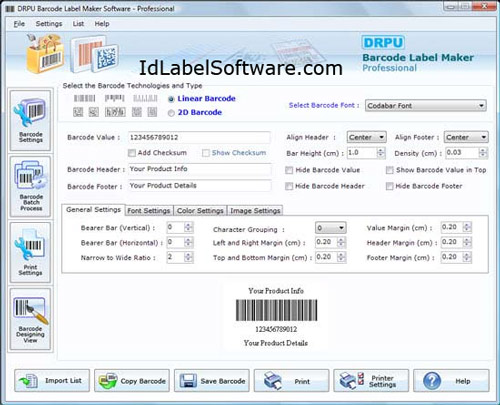Image resolution: width=500 pixels, height=405 pixels.
Task: Check the Hide Barcode Value option
Action: 289,170
